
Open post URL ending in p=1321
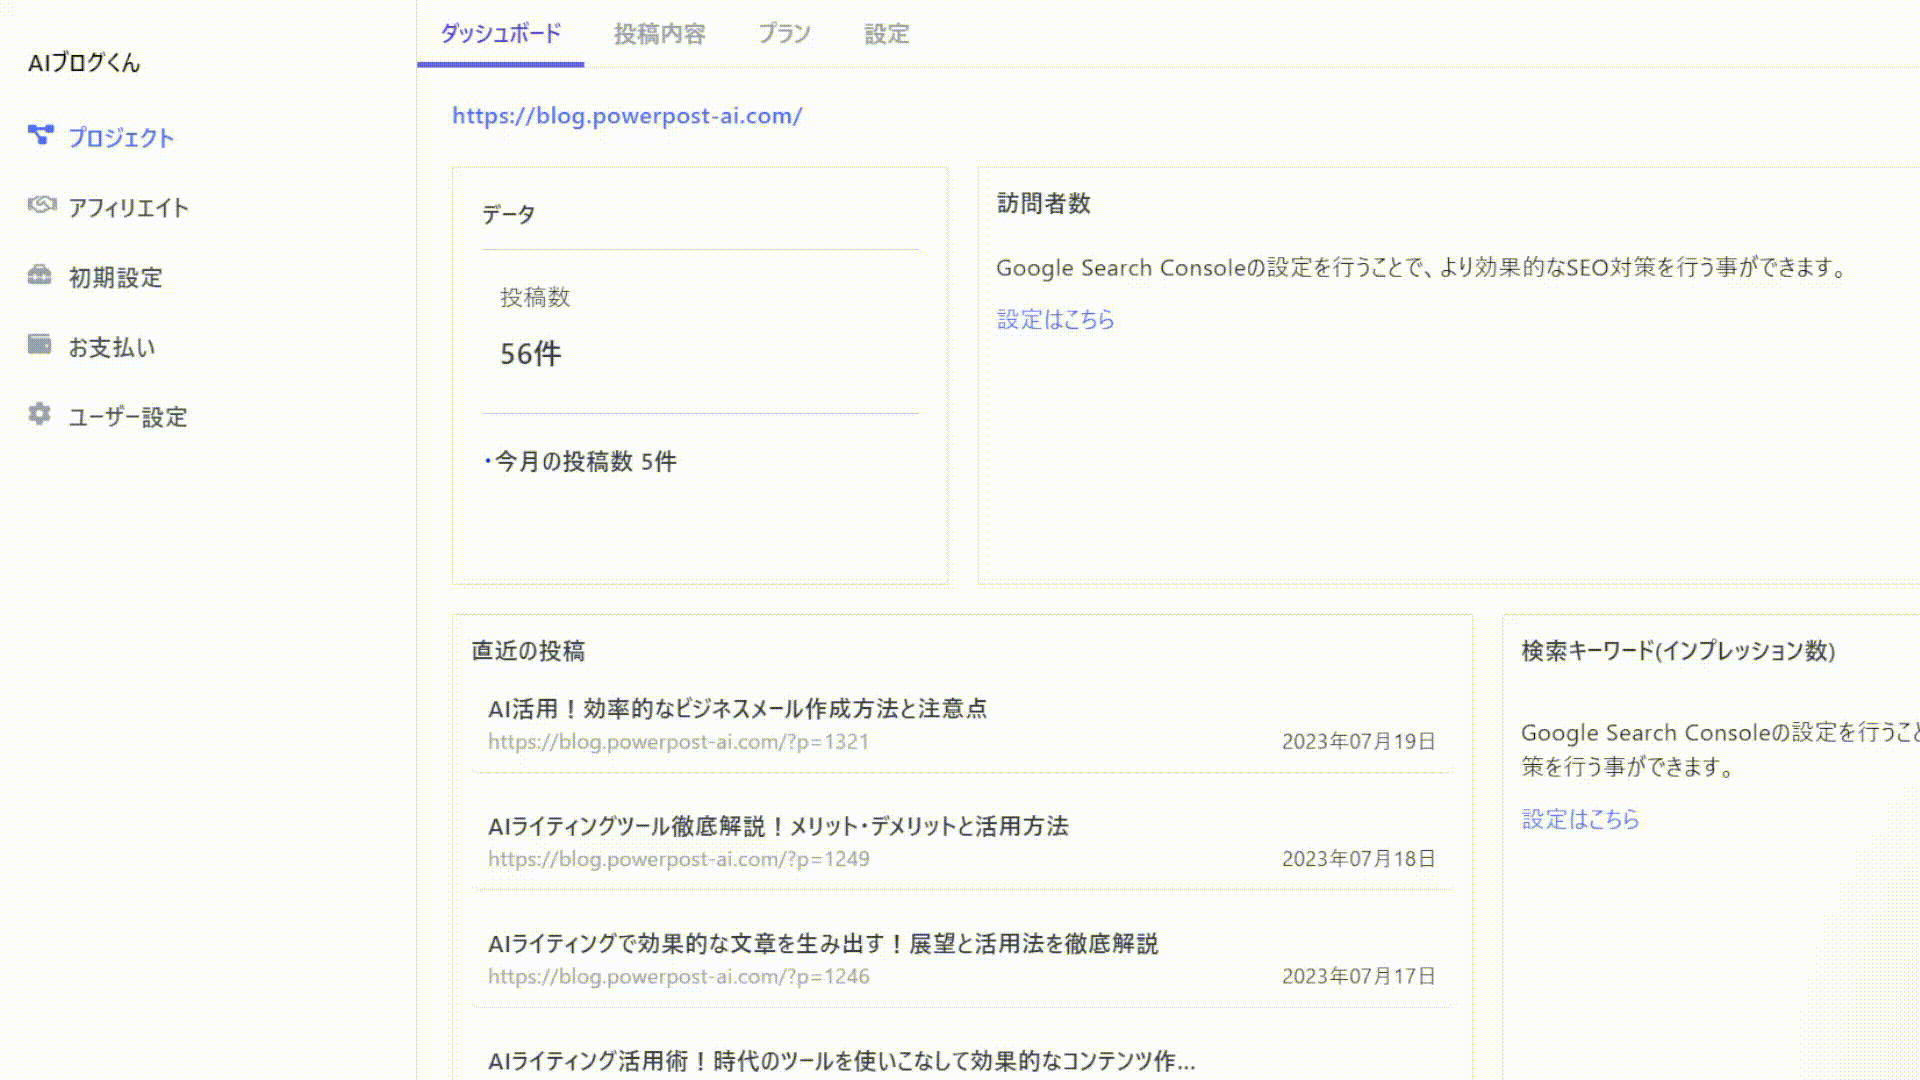pos(678,742)
